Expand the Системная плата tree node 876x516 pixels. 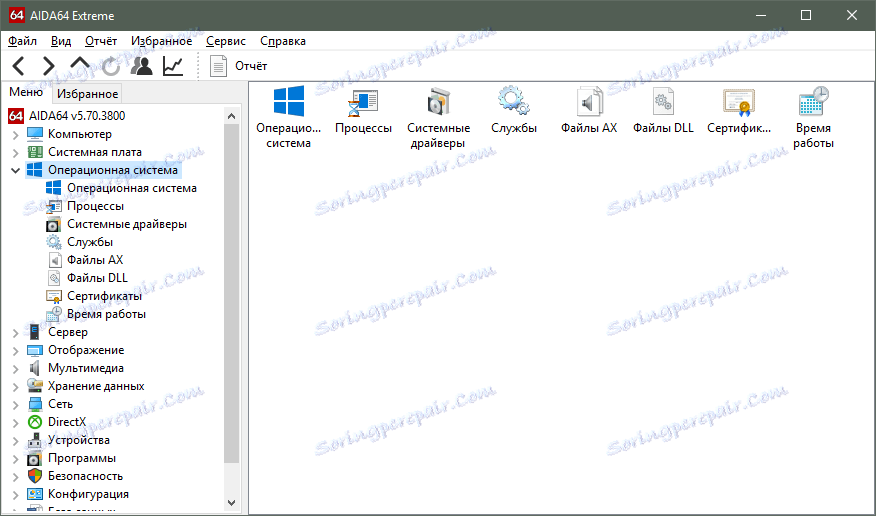tap(16, 152)
